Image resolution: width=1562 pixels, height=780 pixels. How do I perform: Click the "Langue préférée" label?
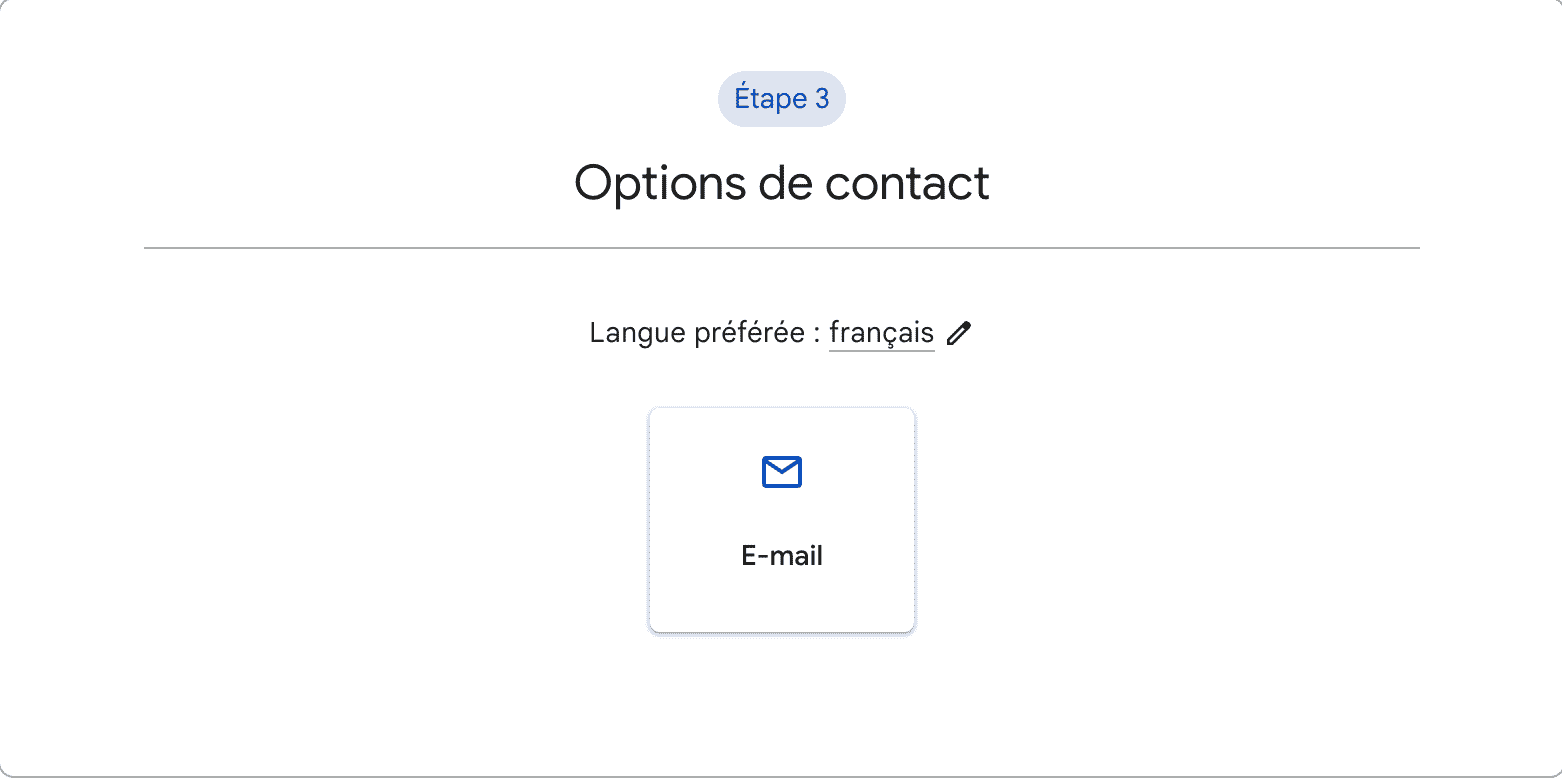pos(697,333)
